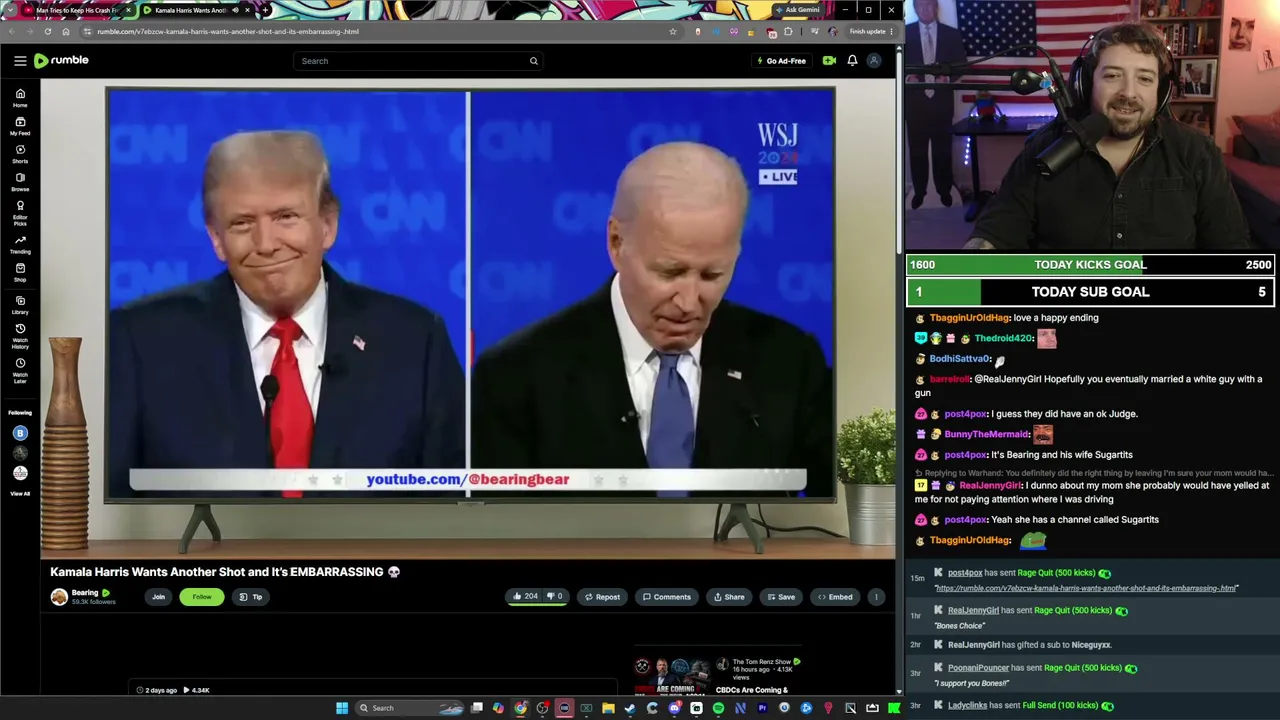Open the video's more options menu
Screen dimensions: 1280x720
pyautogui.click(x=876, y=597)
